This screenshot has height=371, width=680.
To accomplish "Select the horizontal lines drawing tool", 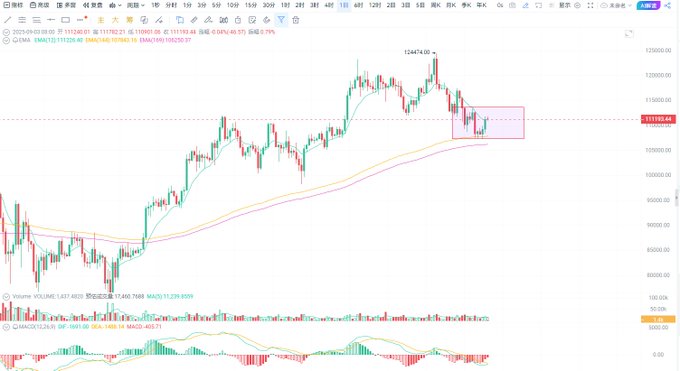I will (x=36, y=20).
